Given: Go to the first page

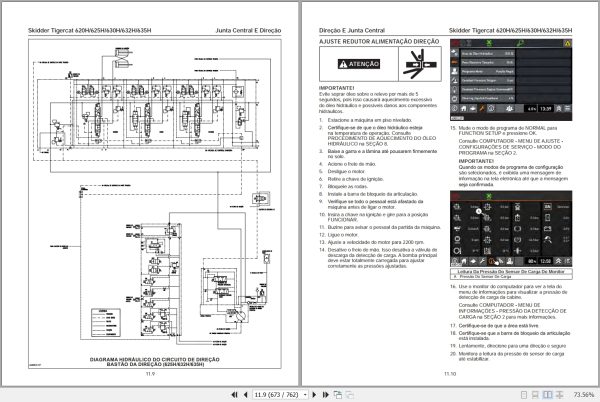Looking at the screenshot, I should [x=234, y=394].
